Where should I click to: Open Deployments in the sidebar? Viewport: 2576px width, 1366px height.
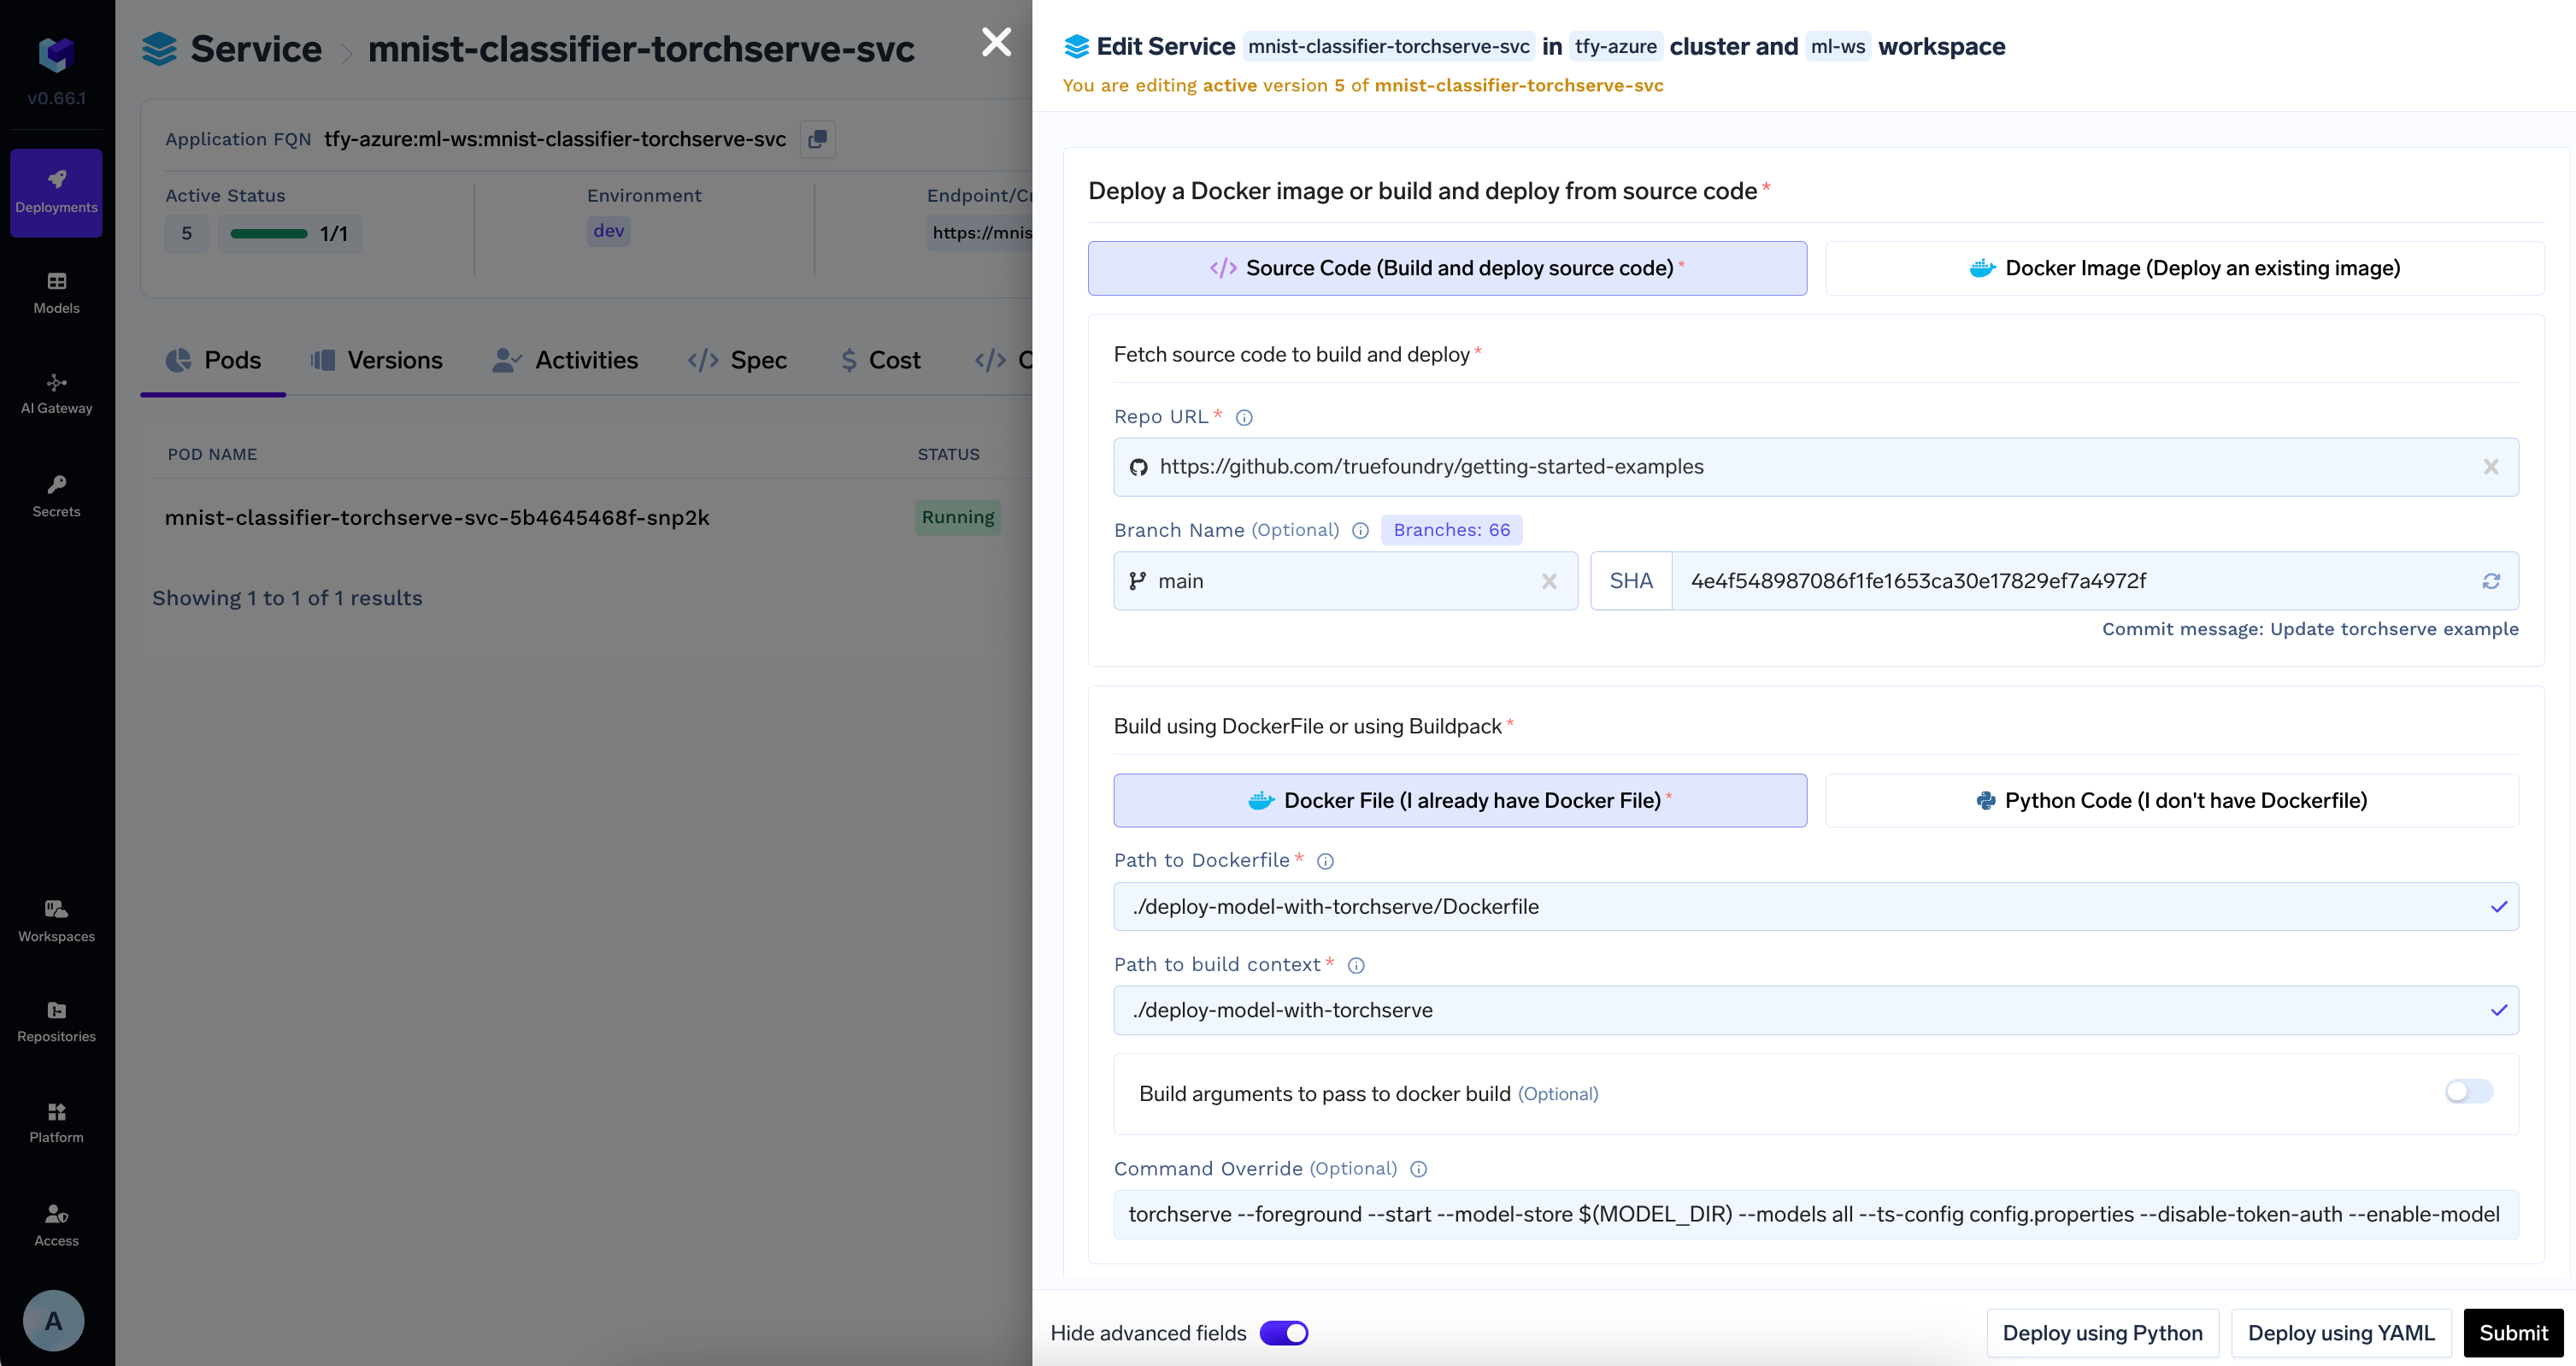pyautogui.click(x=56, y=192)
